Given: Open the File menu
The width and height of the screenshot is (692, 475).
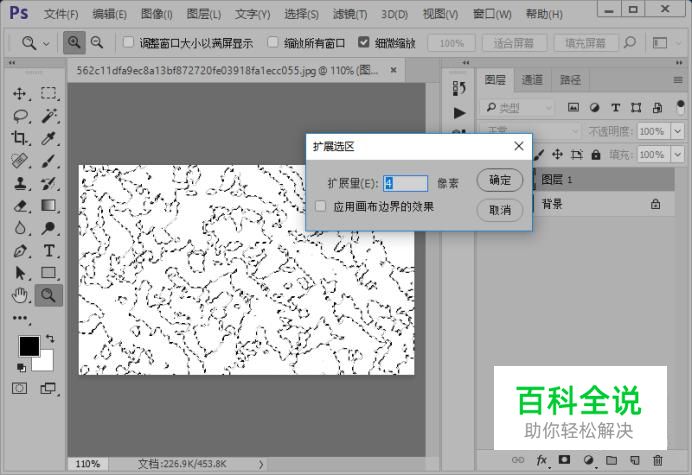Looking at the screenshot, I should tap(61, 14).
